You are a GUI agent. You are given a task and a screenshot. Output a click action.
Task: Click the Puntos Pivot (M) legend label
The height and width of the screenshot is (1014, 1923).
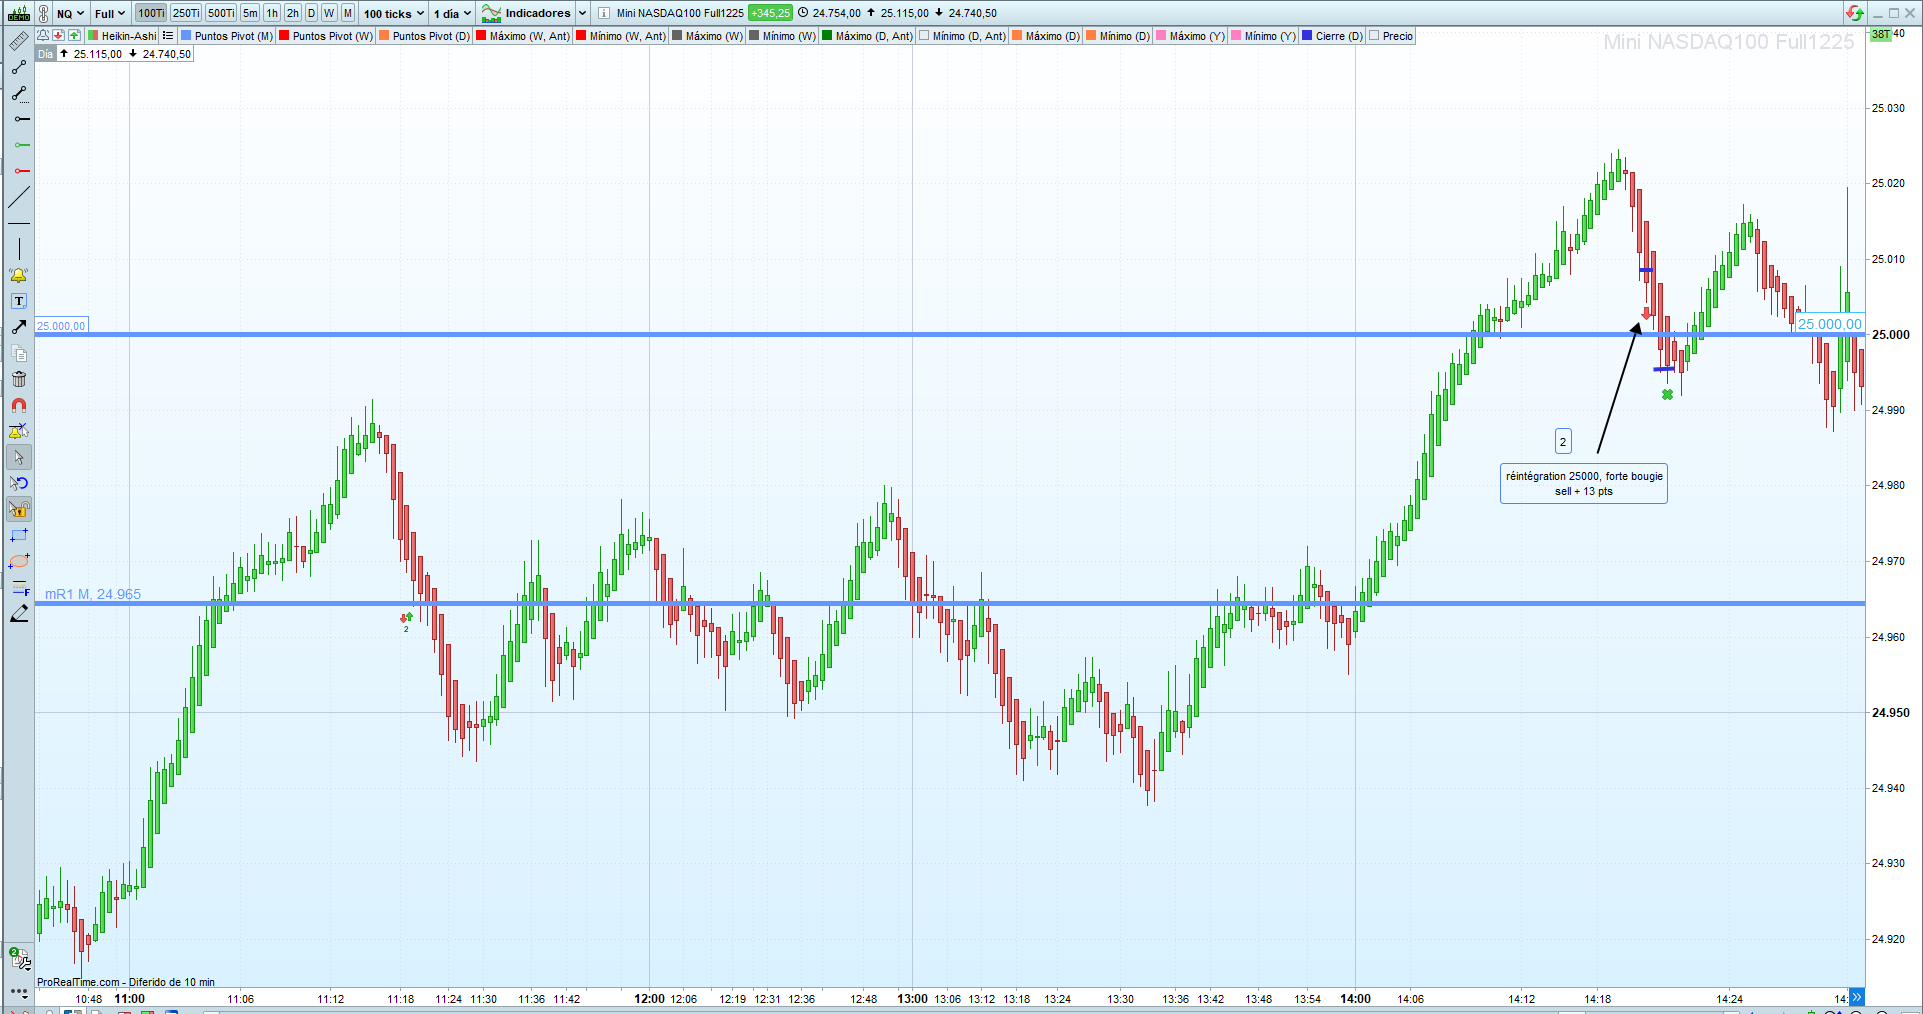(234, 36)
